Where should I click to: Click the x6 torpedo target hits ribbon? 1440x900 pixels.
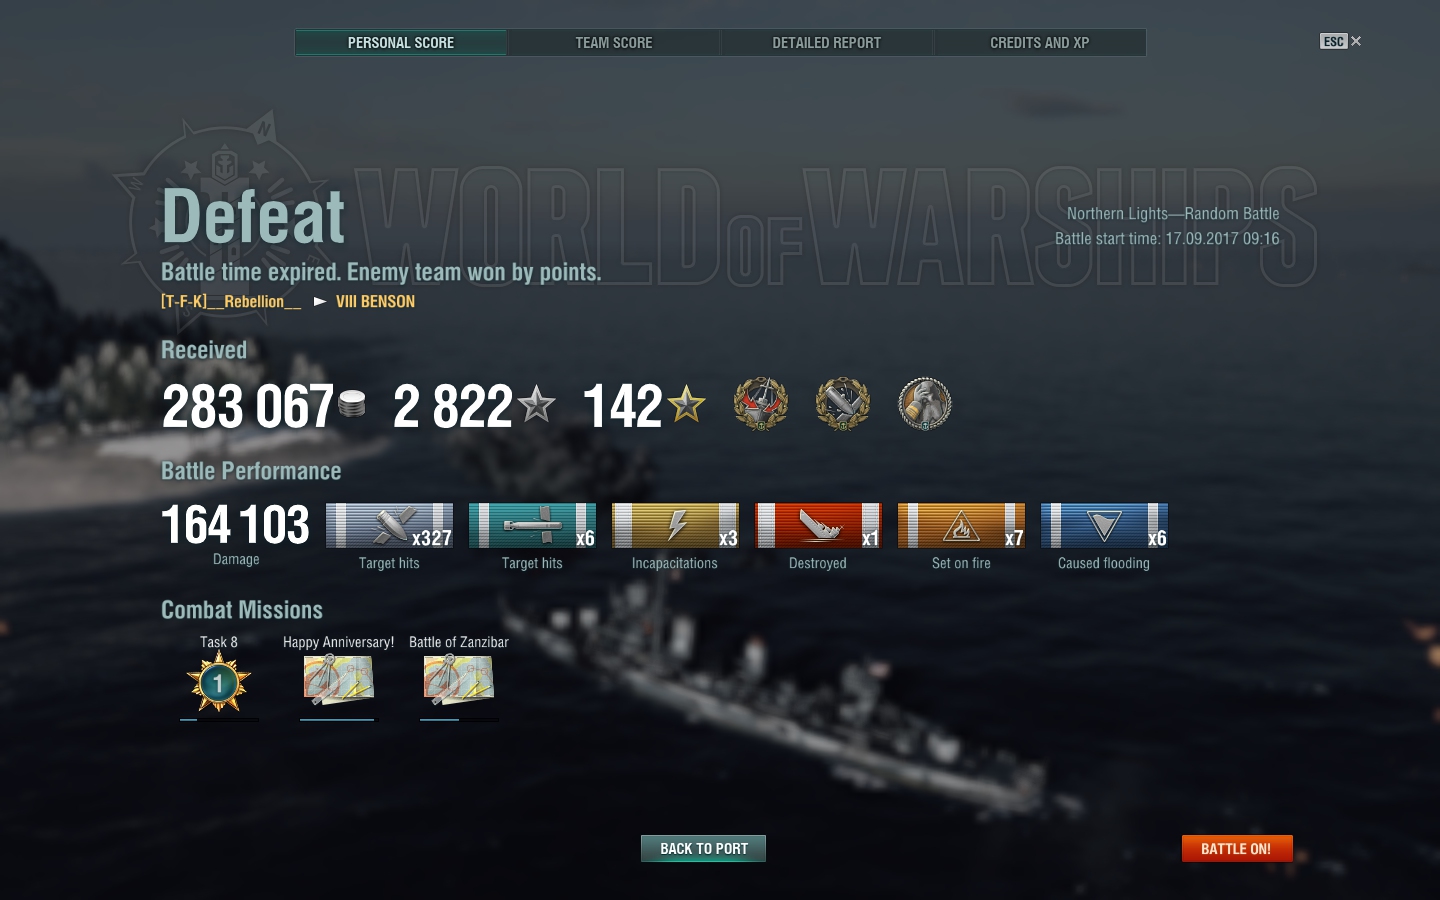[x=532, y=526]
